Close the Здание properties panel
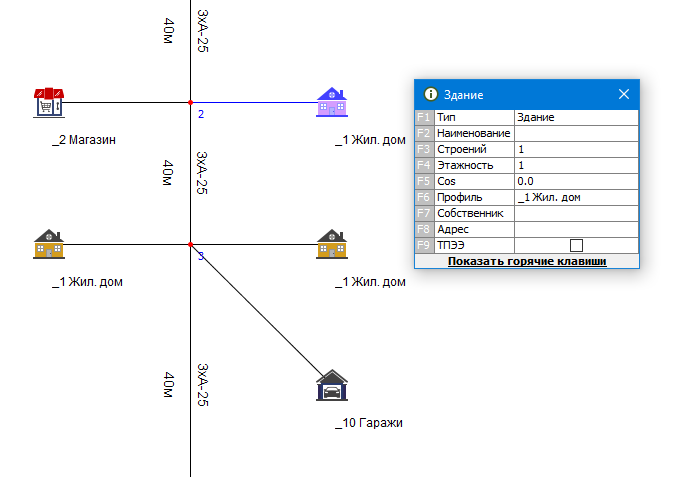686x477 pixels. point(624,94)
